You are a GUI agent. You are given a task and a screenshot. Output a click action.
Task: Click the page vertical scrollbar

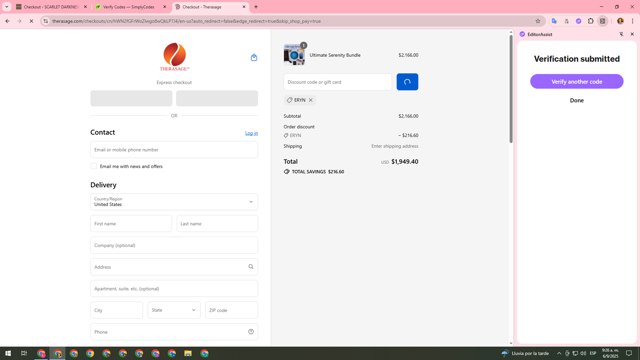(511, 89)
